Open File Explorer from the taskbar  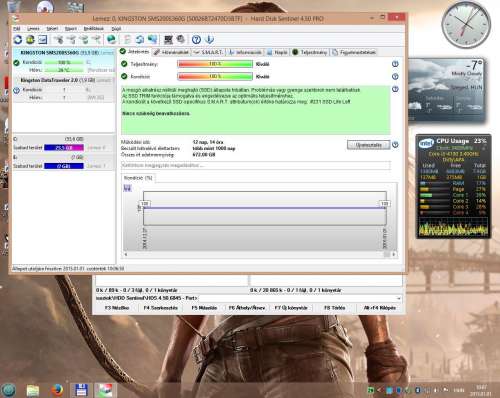coord(33,390)
